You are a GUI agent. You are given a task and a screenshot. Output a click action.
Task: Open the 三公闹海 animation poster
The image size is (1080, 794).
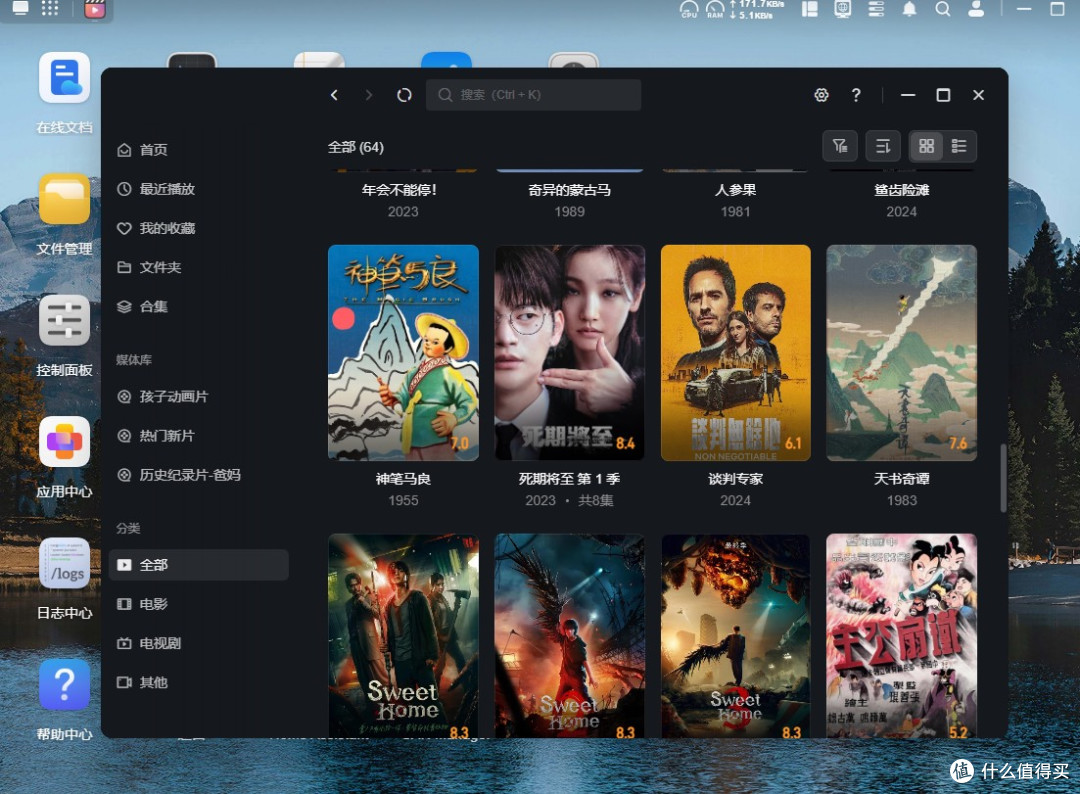click(x=902, y=636)
